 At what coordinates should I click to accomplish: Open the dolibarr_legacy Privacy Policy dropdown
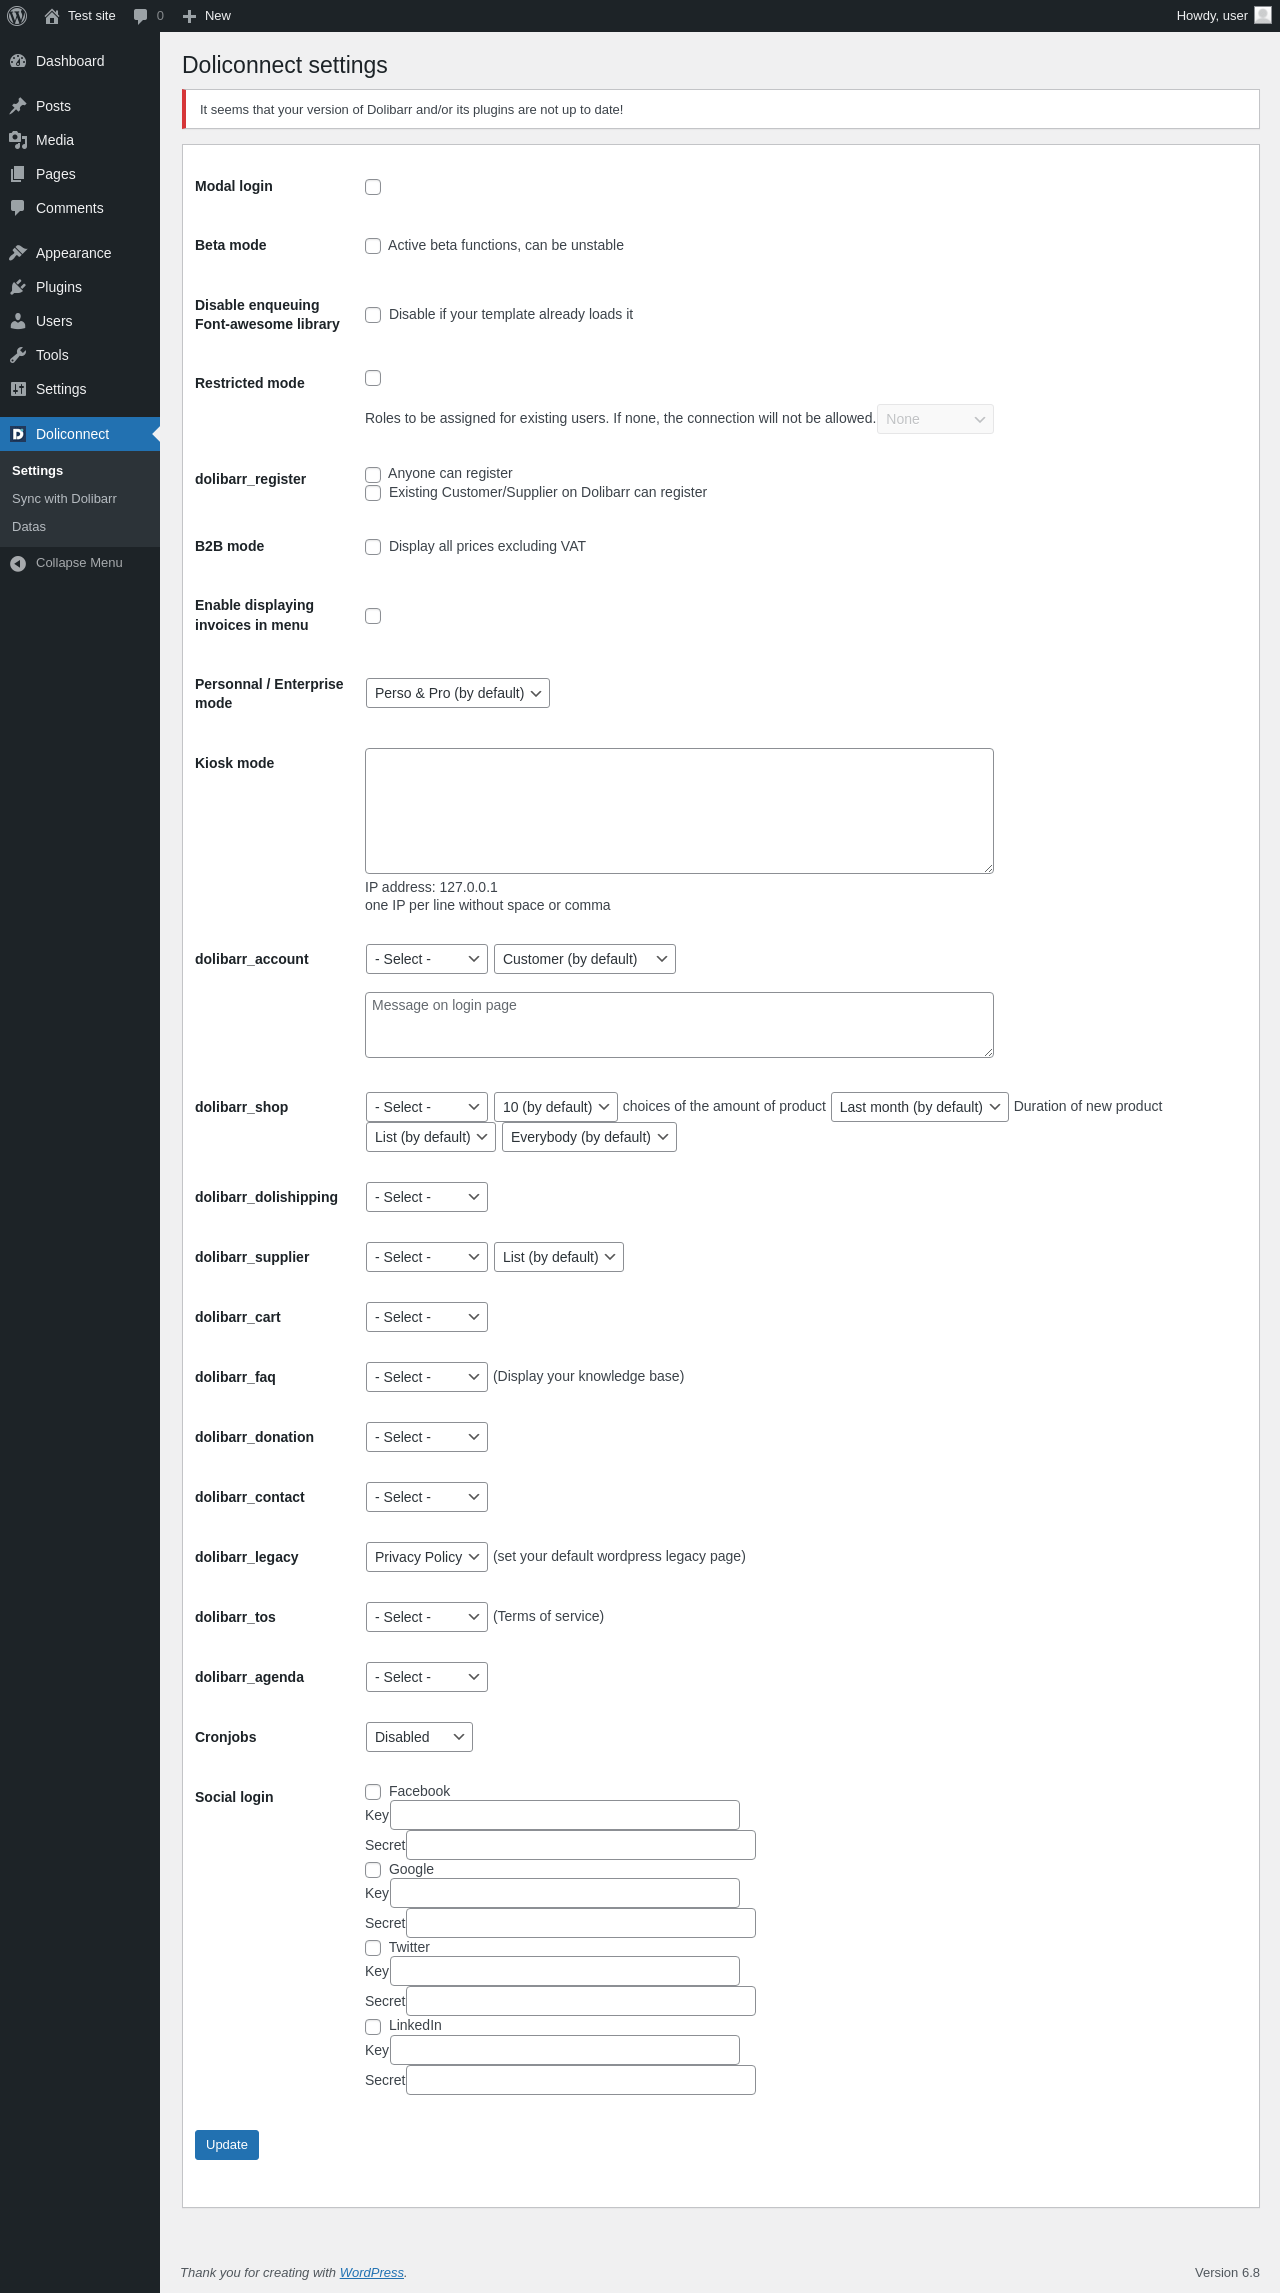coord(427,1557)
